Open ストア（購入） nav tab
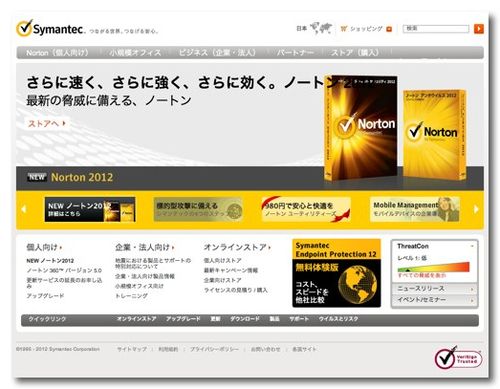Viewport: 500px width, 389px height. tap(355, 53)
